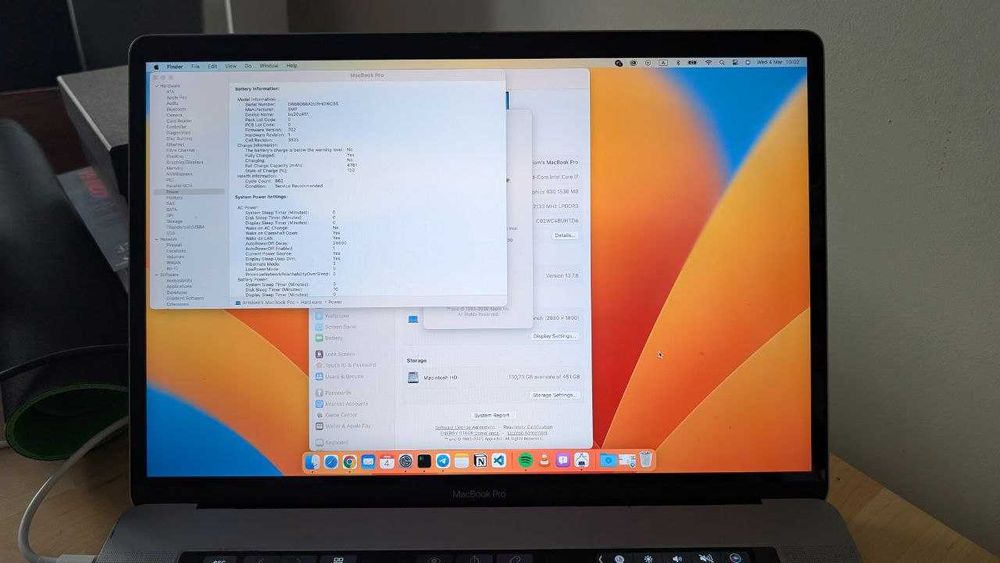Open Google Chrome in the Dock
Viewport: 1000px width, 563px height.
pos(349,462)
